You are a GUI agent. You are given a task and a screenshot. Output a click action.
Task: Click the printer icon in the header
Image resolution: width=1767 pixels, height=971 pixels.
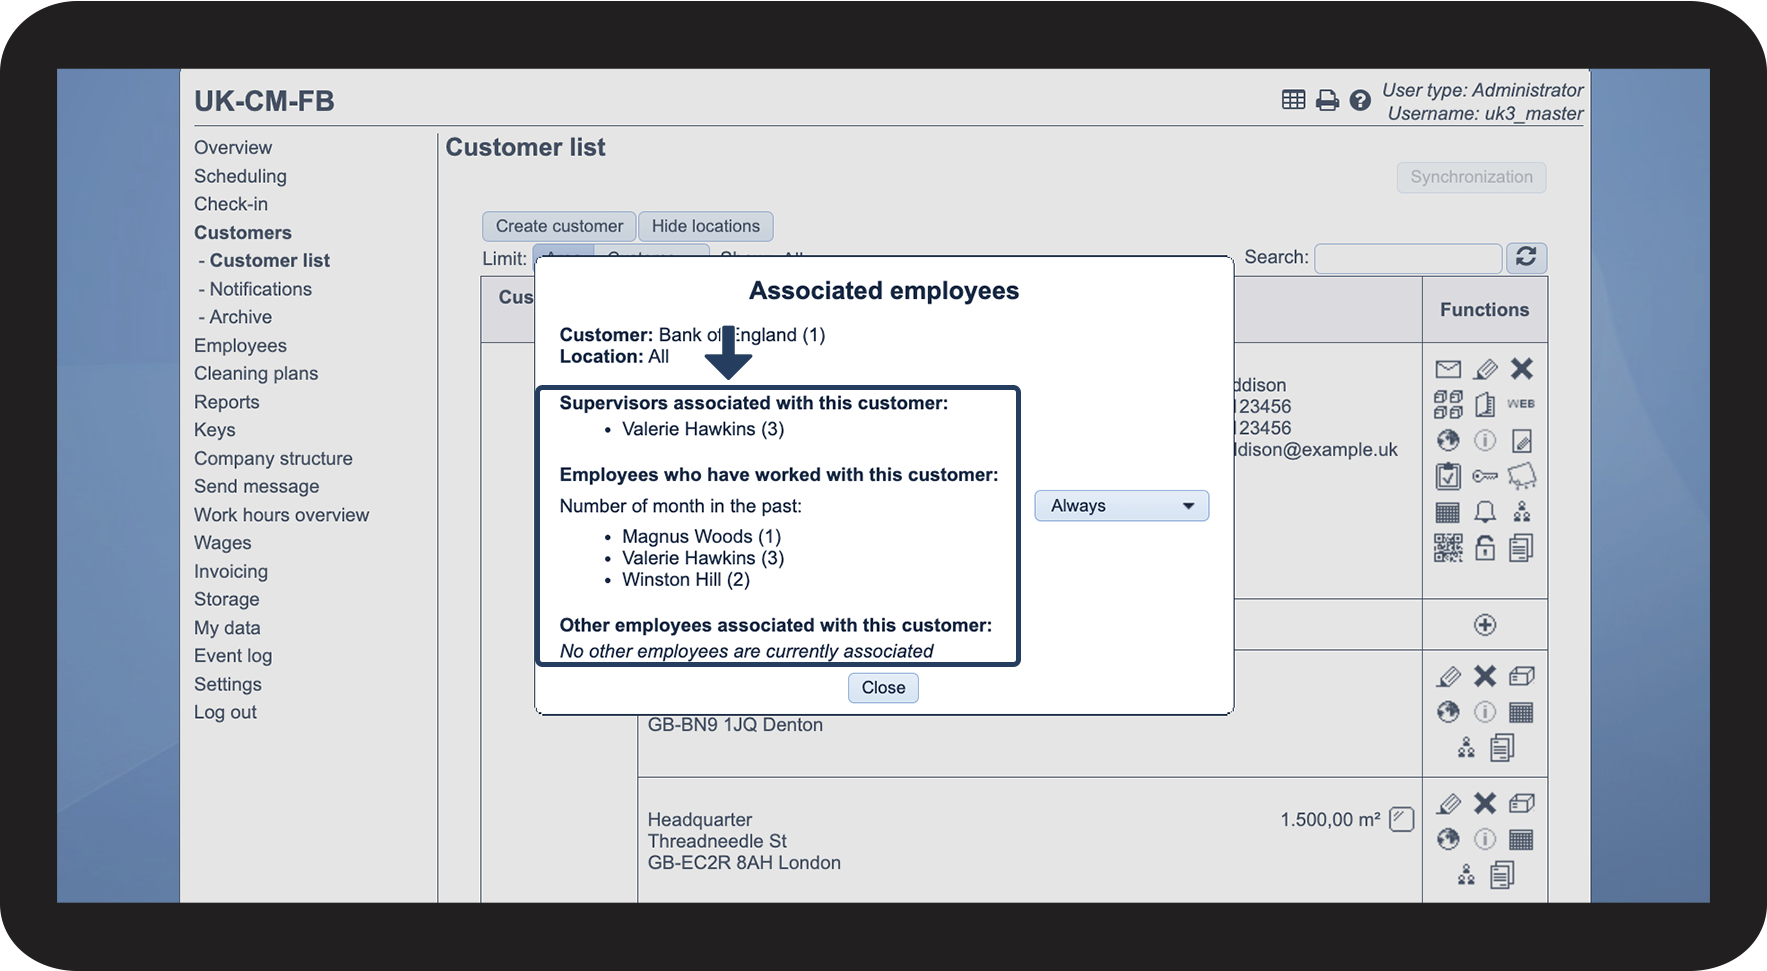pyautogui.click(x=1327, y=100)
